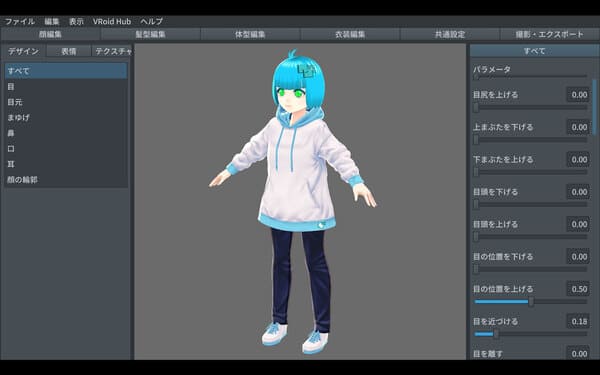The image size is (600, 375).
Task: Open the VRoid Hub menu
Action: tap(112, 21)
